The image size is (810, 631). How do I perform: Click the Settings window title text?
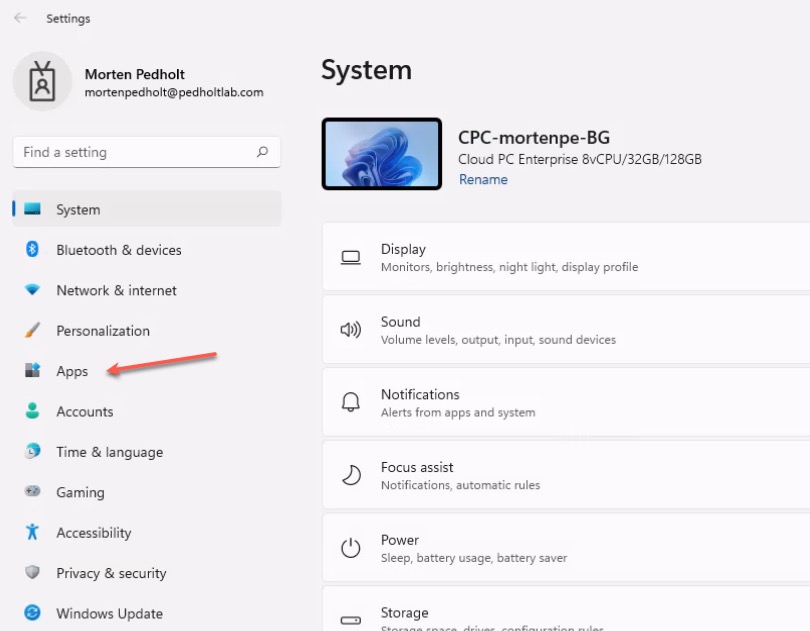68,19
